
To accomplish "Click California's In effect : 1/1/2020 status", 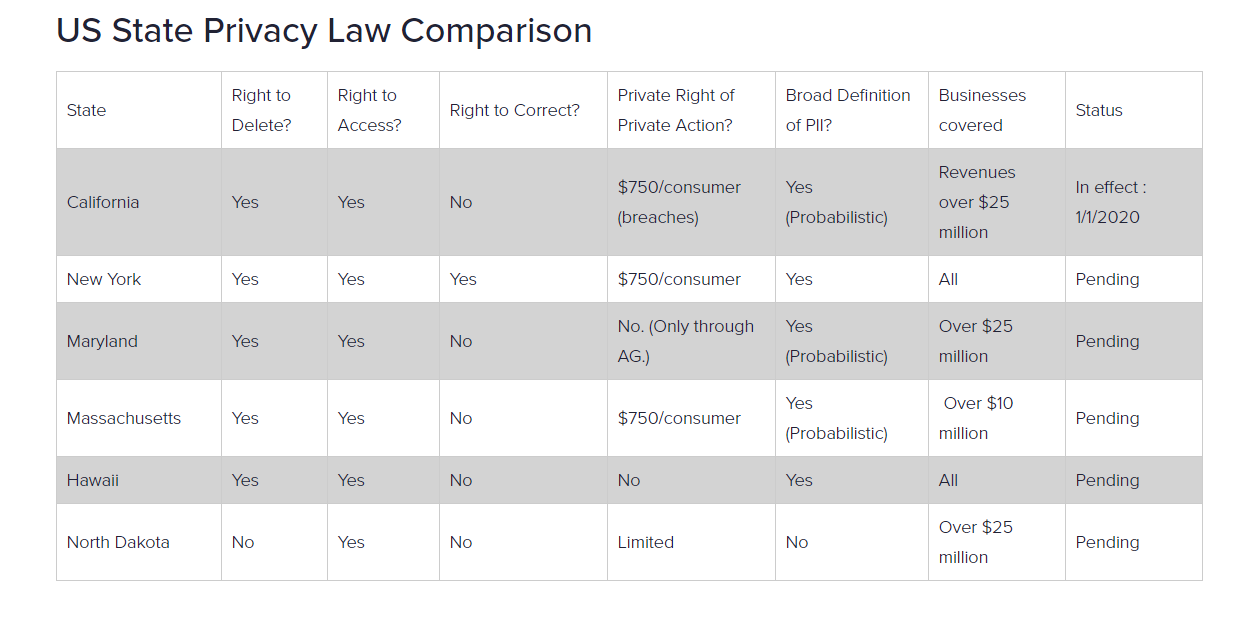I will point(1111,202).
